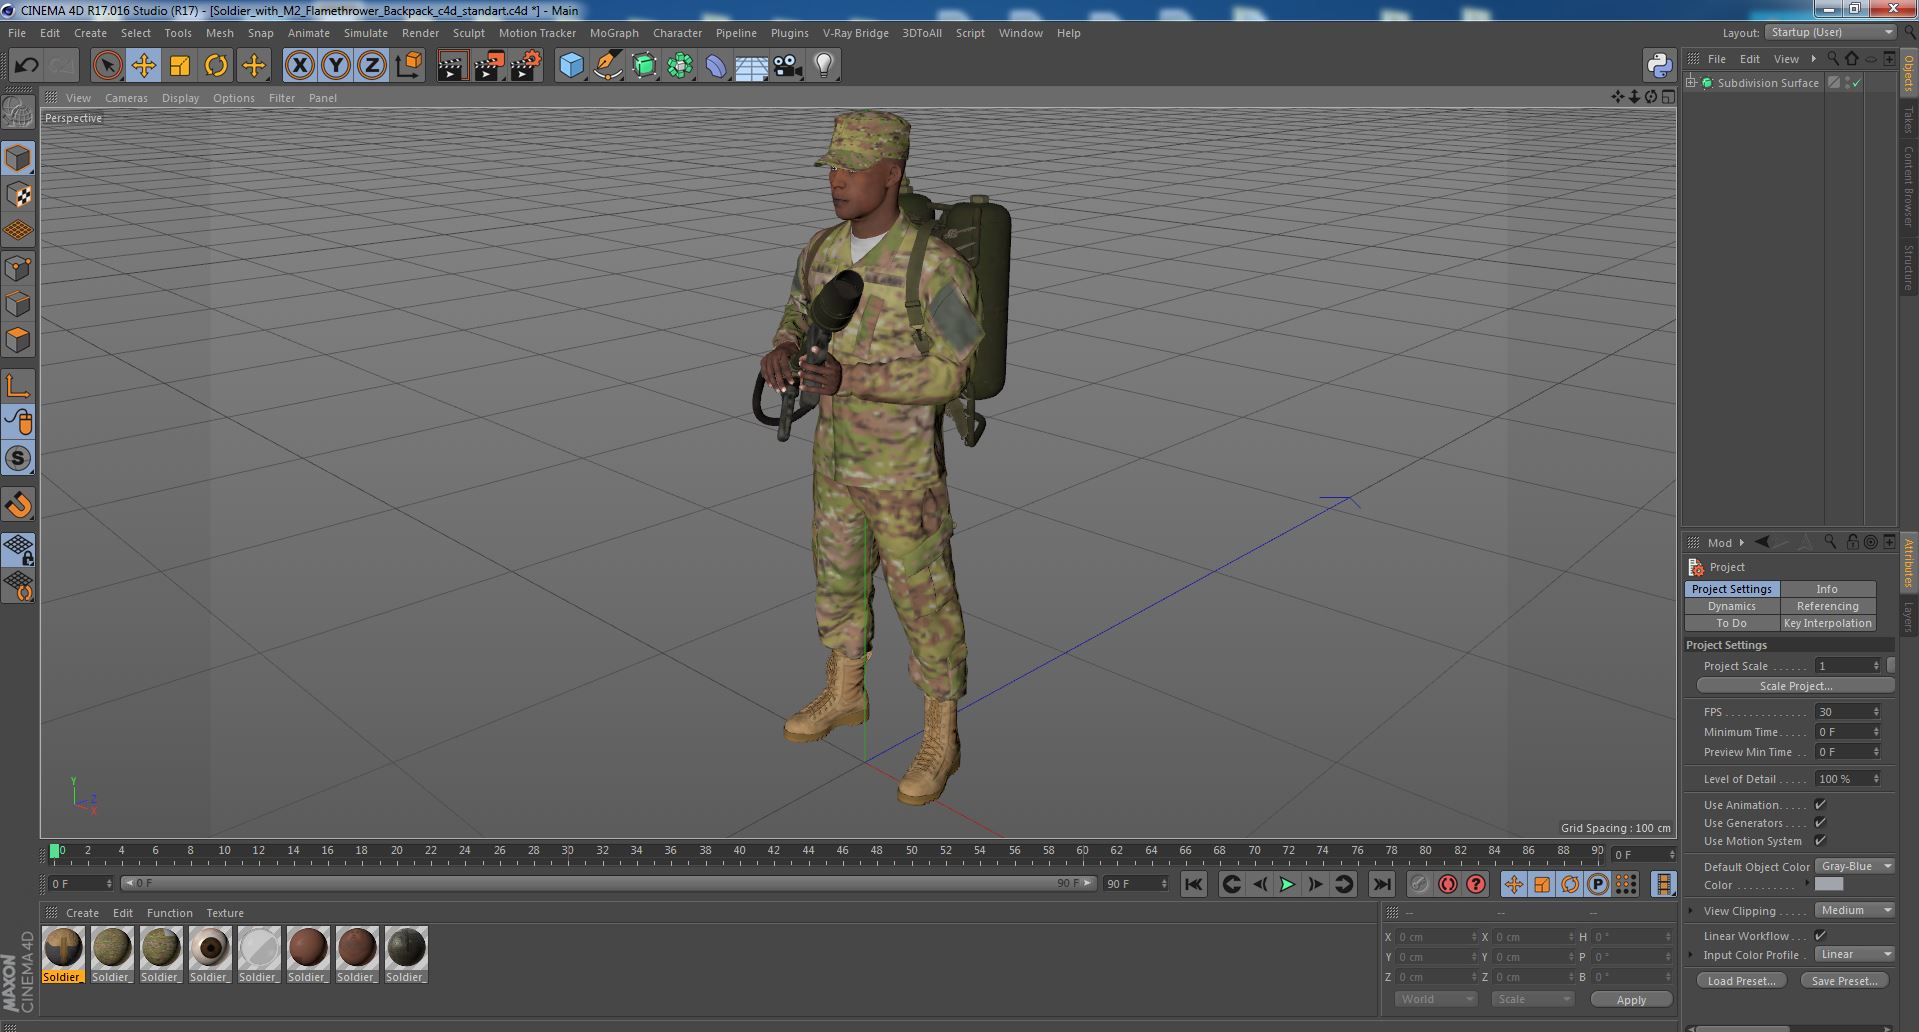Screen dimensions: 1919x1032
Task: Click the magnet Soft Selection icon
Action: pos(18,505)
